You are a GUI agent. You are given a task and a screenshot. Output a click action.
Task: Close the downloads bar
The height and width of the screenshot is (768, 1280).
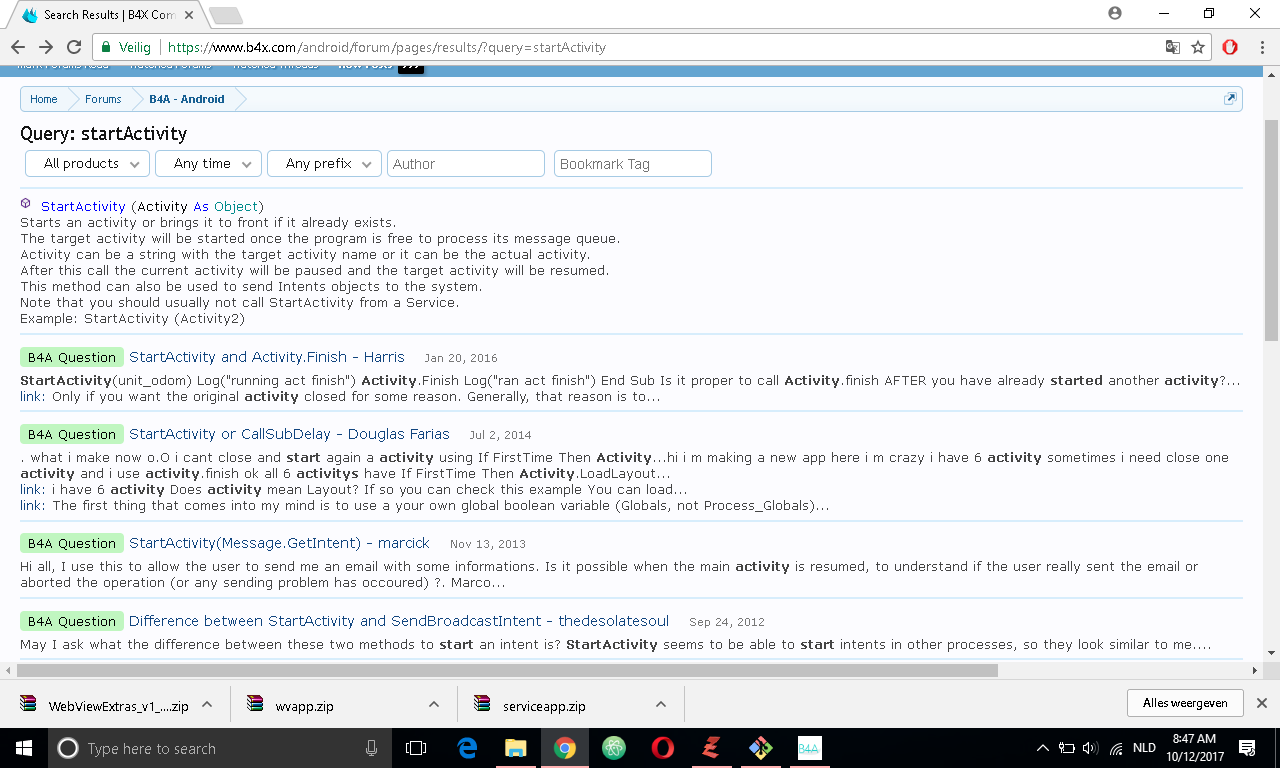pos(1262,703)
